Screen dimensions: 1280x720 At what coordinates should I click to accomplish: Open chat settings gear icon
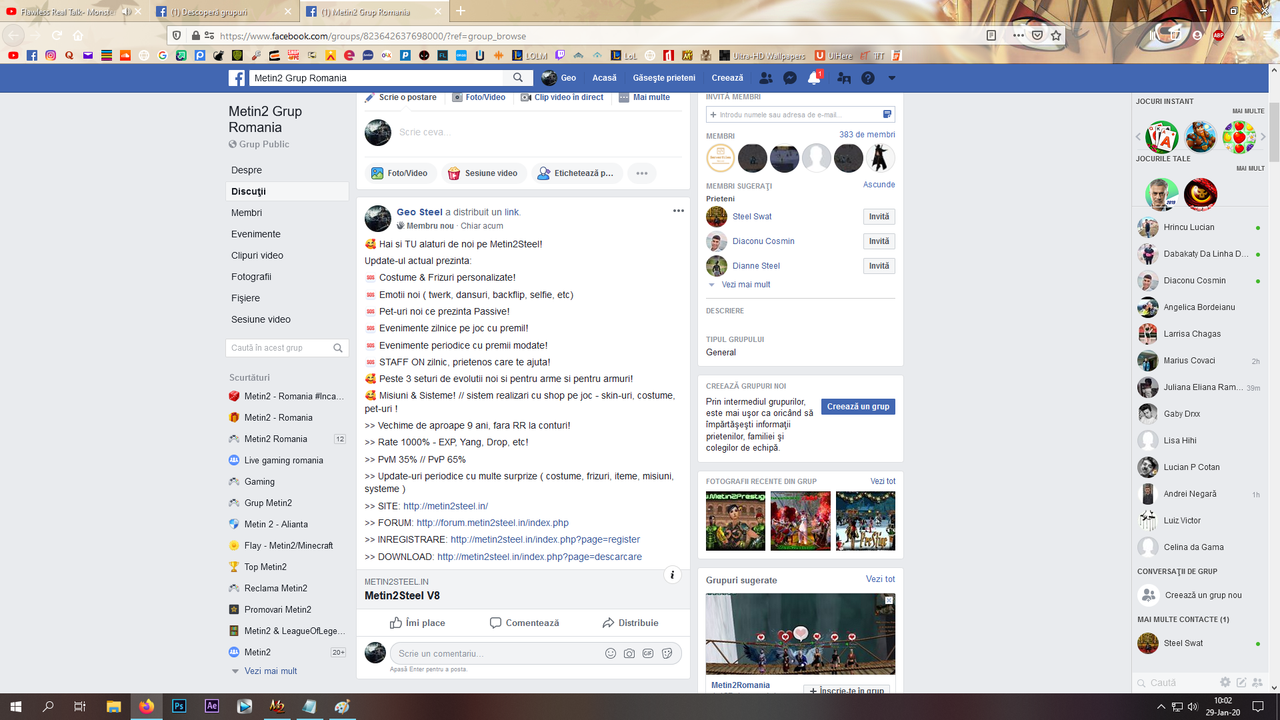pos(1225,682)
